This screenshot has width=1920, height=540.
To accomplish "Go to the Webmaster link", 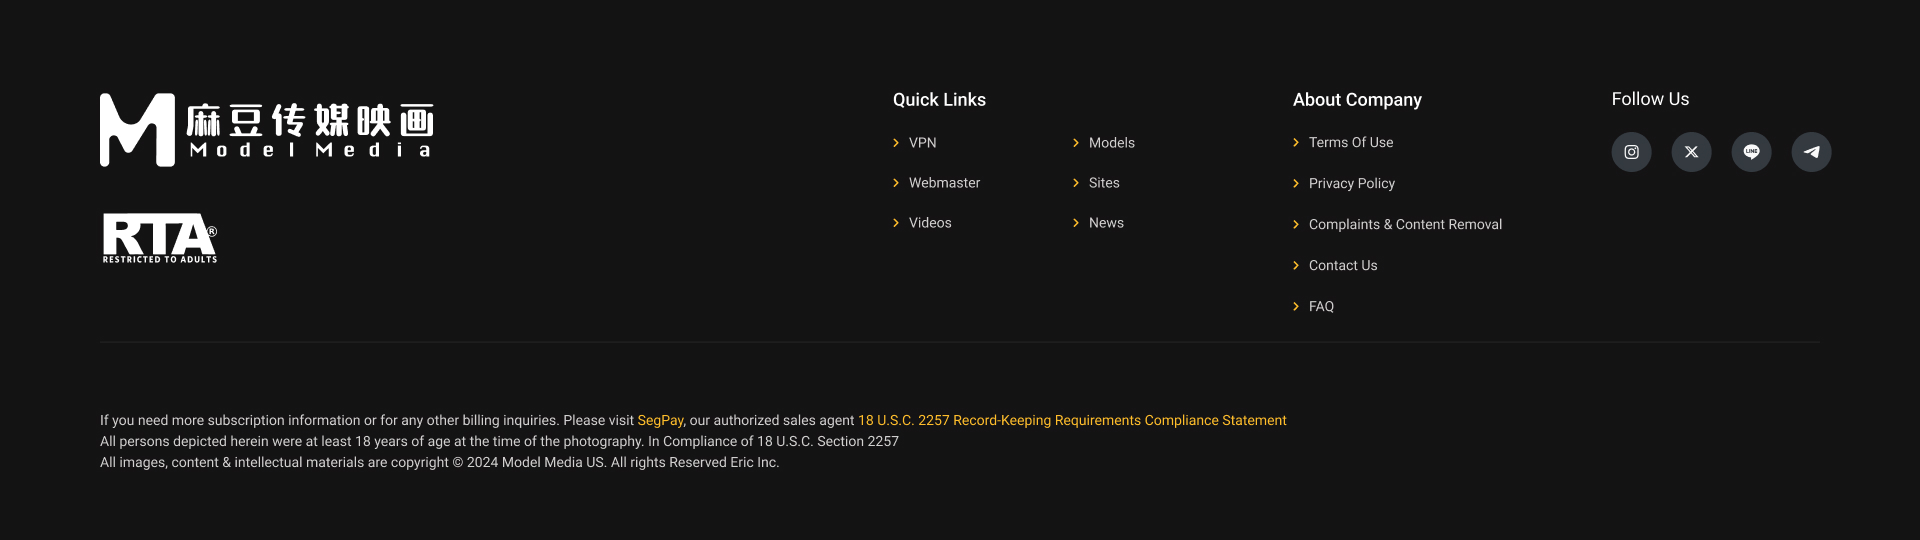I will pyautogui.click(x=944, y=183).
